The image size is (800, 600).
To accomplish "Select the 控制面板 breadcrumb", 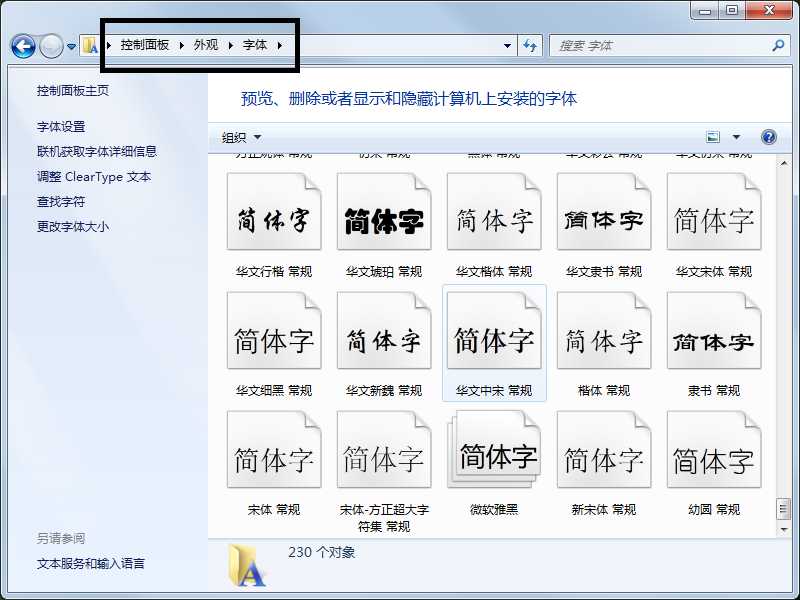I will pyautogui.click(x=144, y=45).
